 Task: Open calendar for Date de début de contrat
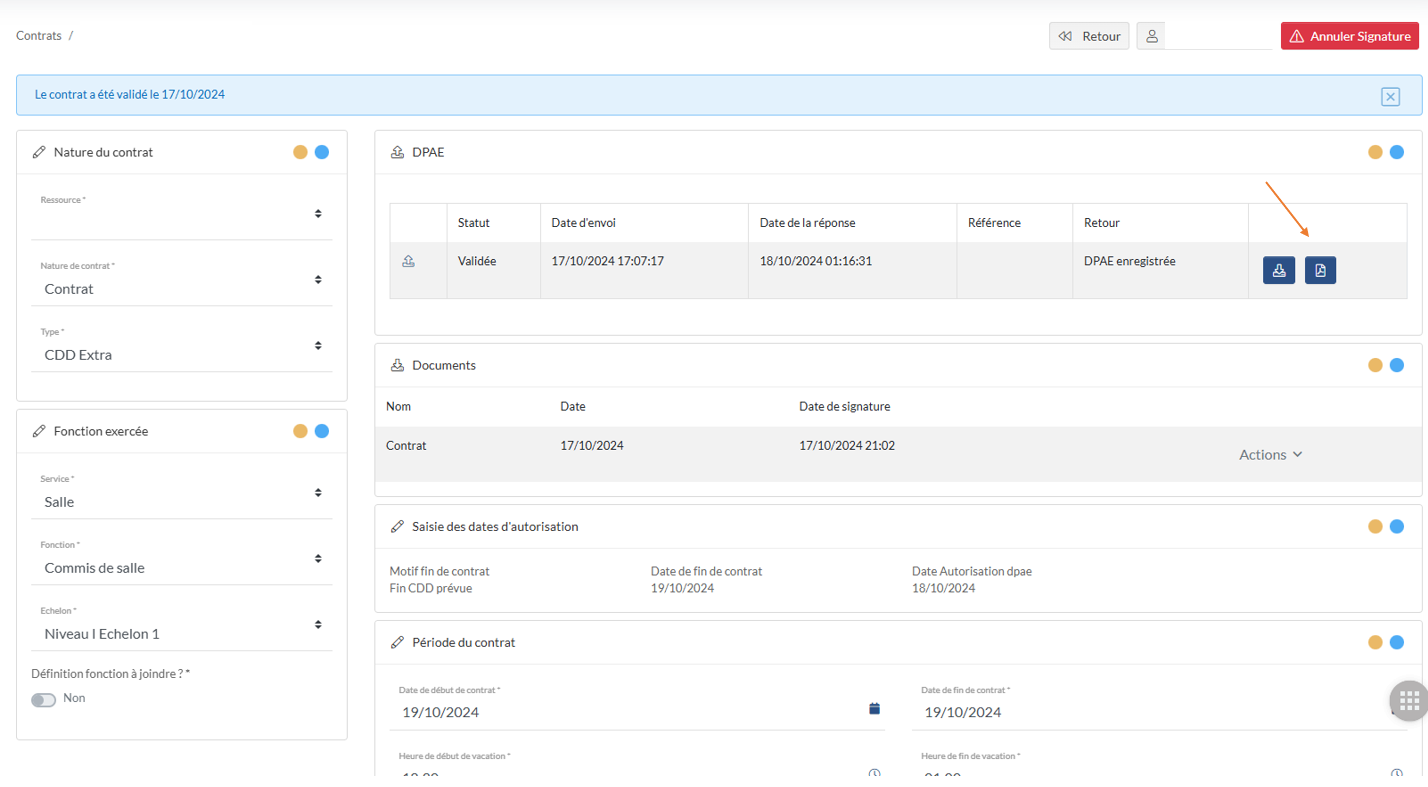pos(874,709)
